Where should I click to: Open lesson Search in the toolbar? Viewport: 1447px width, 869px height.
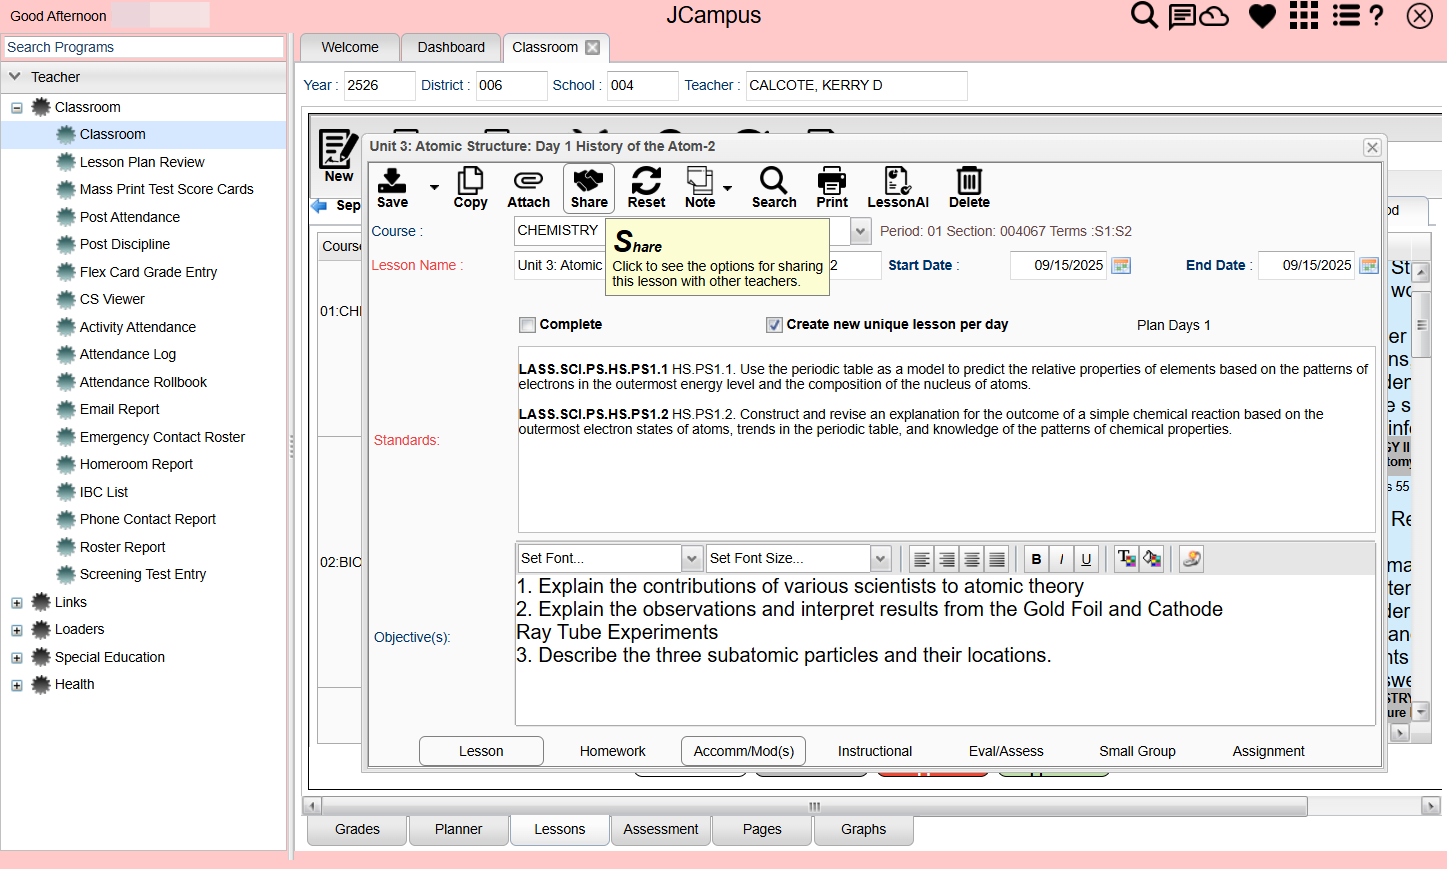774,187
